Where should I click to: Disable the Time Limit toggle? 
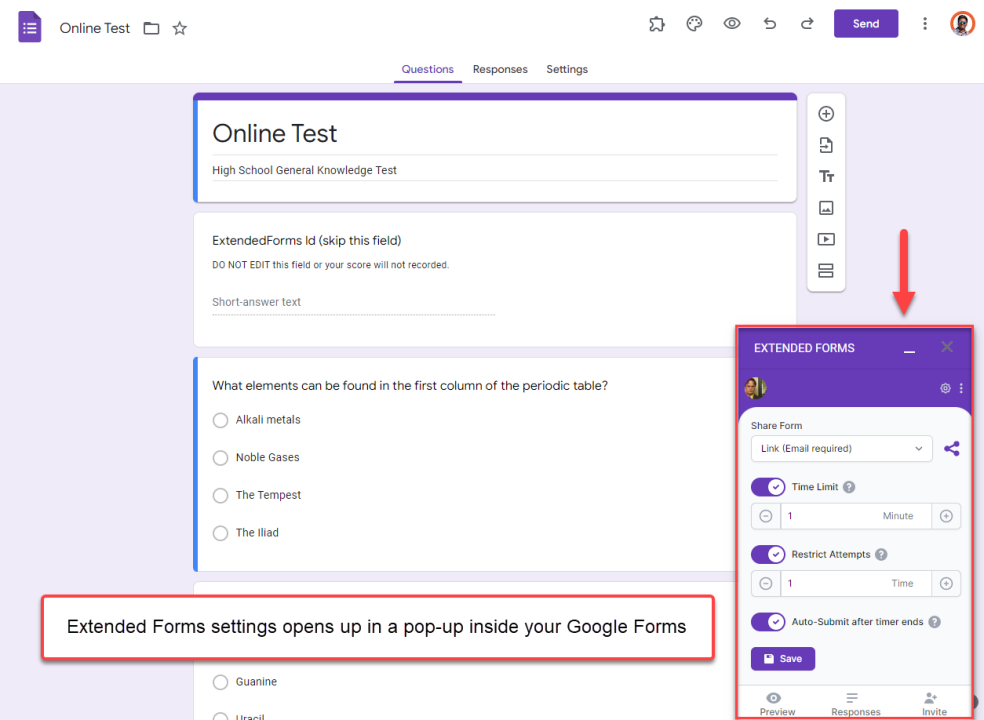pyautogui.click(x=768, y=487)
